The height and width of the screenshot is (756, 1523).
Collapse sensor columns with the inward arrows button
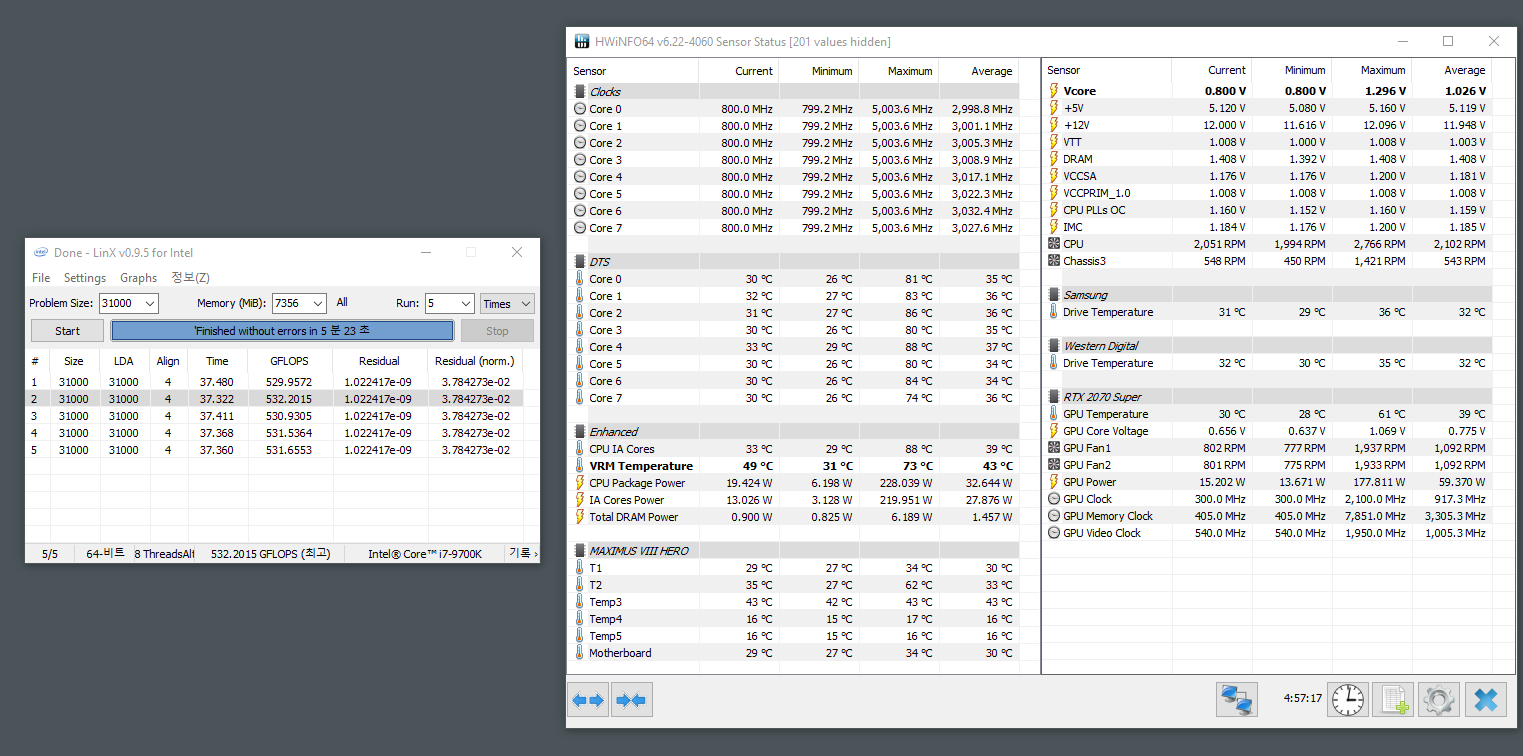tap(632, 700)
